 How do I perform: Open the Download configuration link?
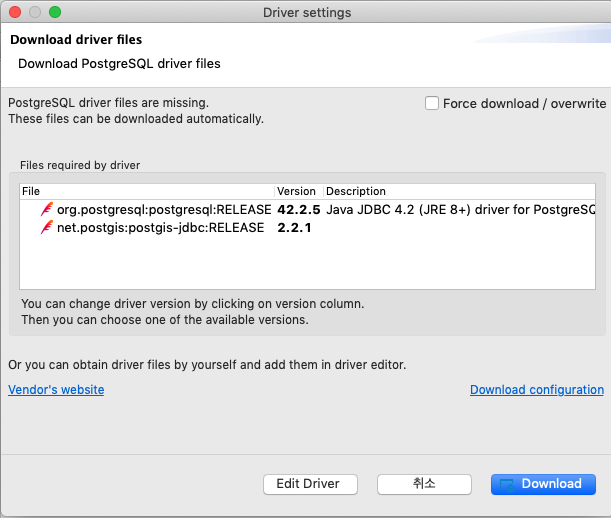pyautogui.click(x=537, y=390)
